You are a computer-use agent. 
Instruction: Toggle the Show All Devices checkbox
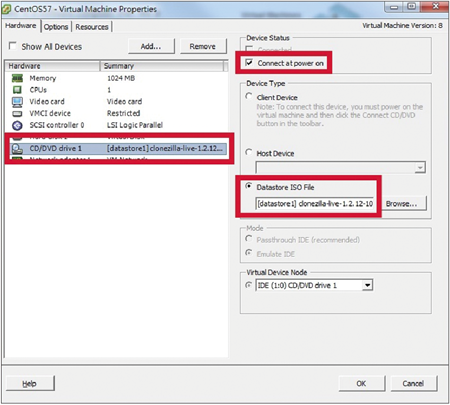13,46
